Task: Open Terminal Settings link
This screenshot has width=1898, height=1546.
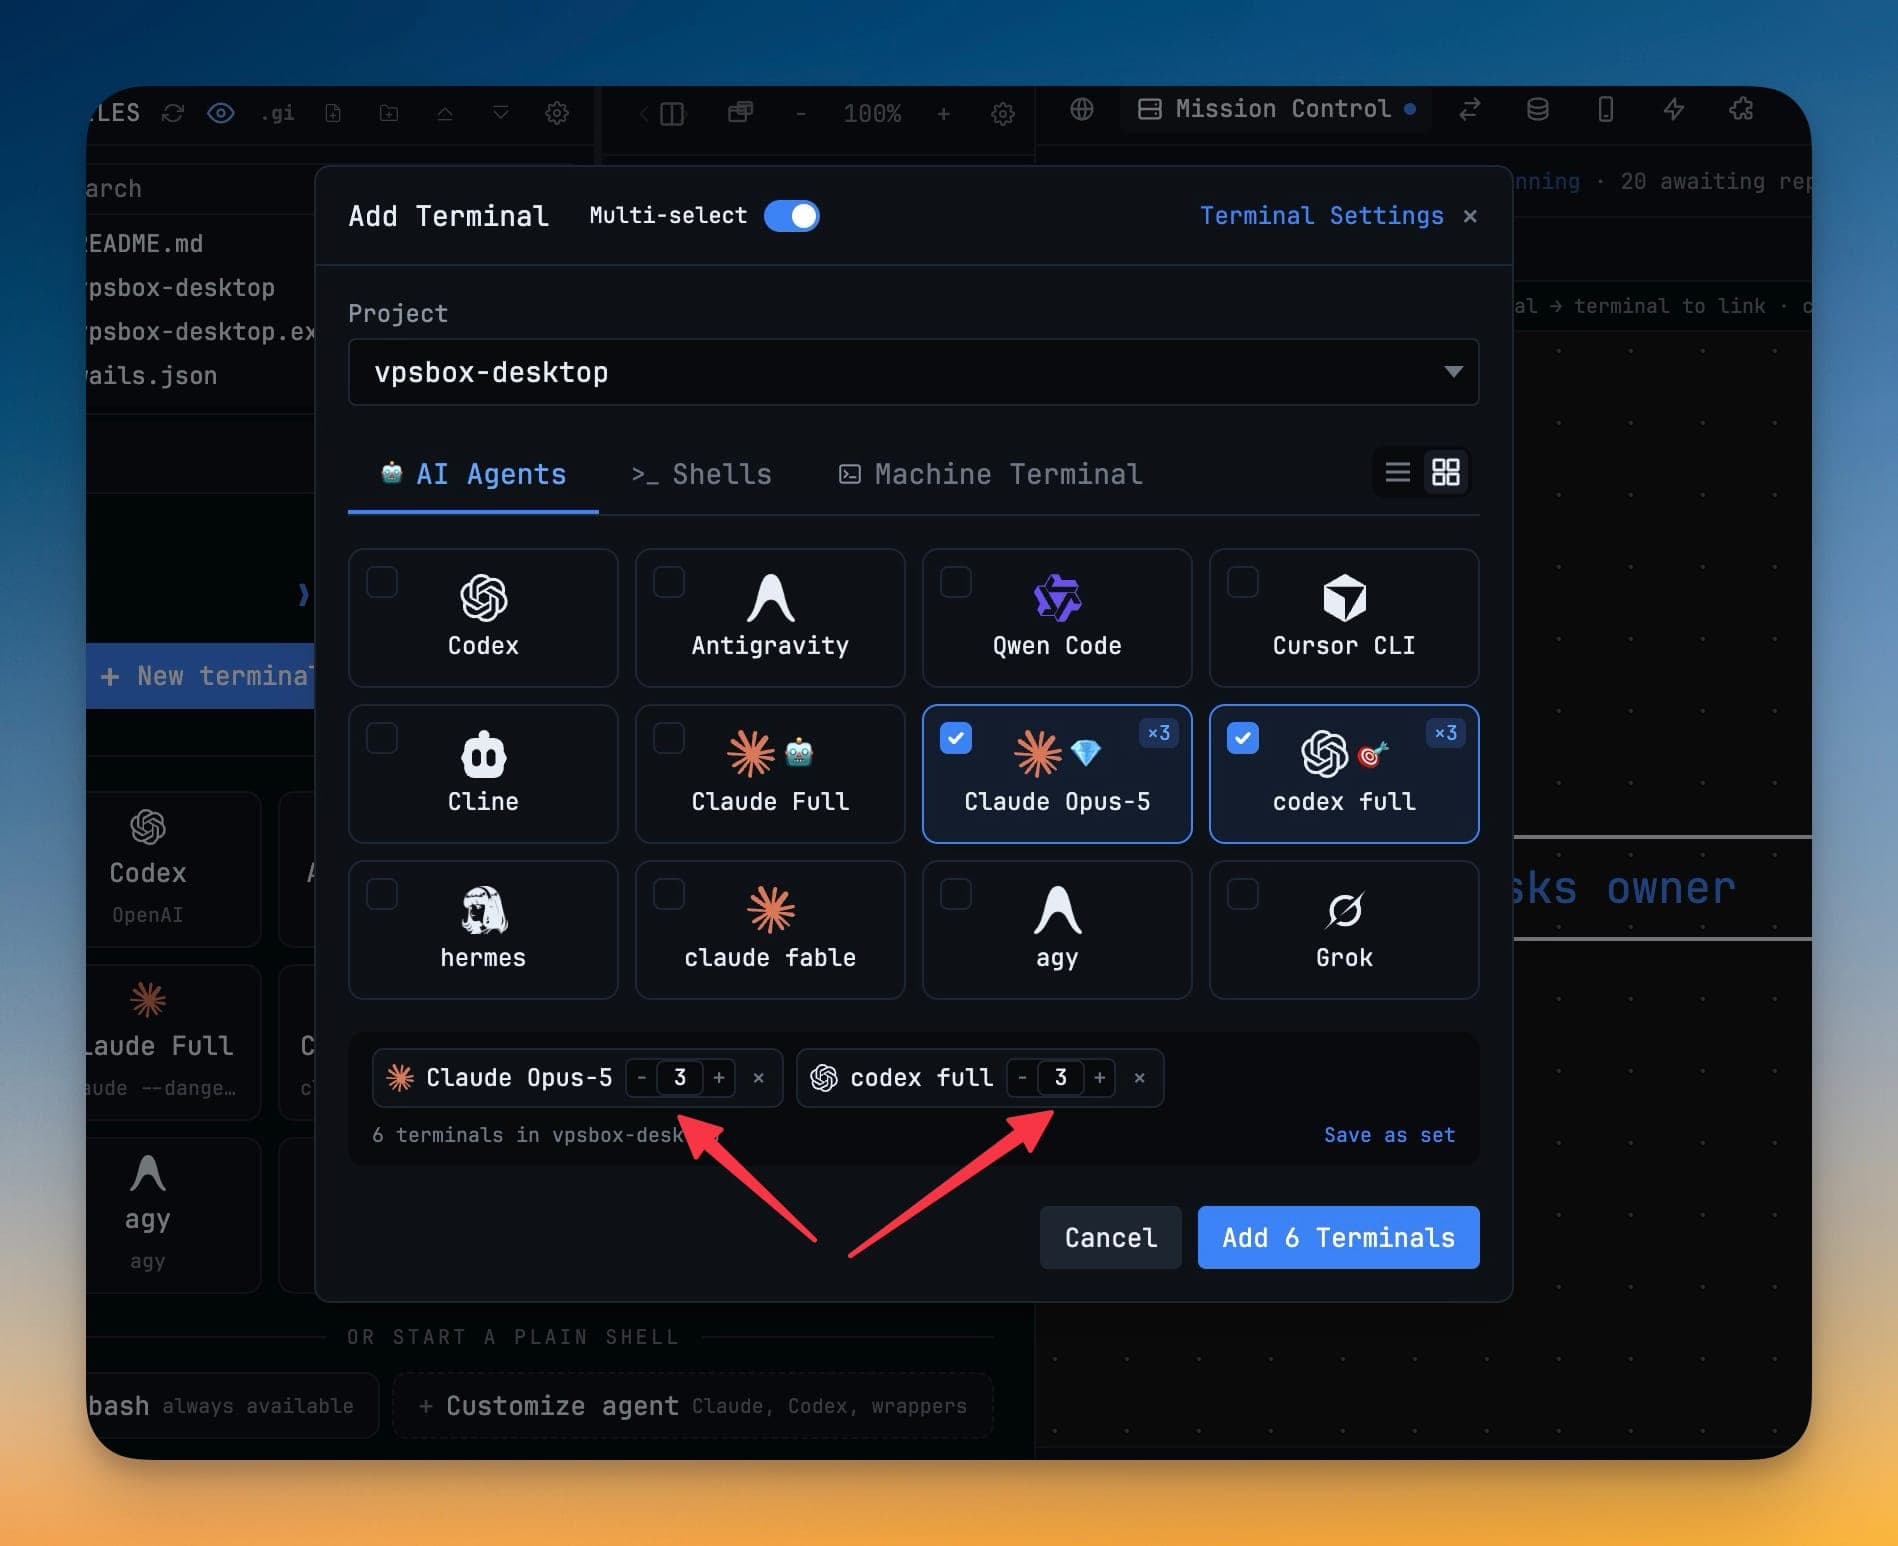Action: pos(1321,216)
